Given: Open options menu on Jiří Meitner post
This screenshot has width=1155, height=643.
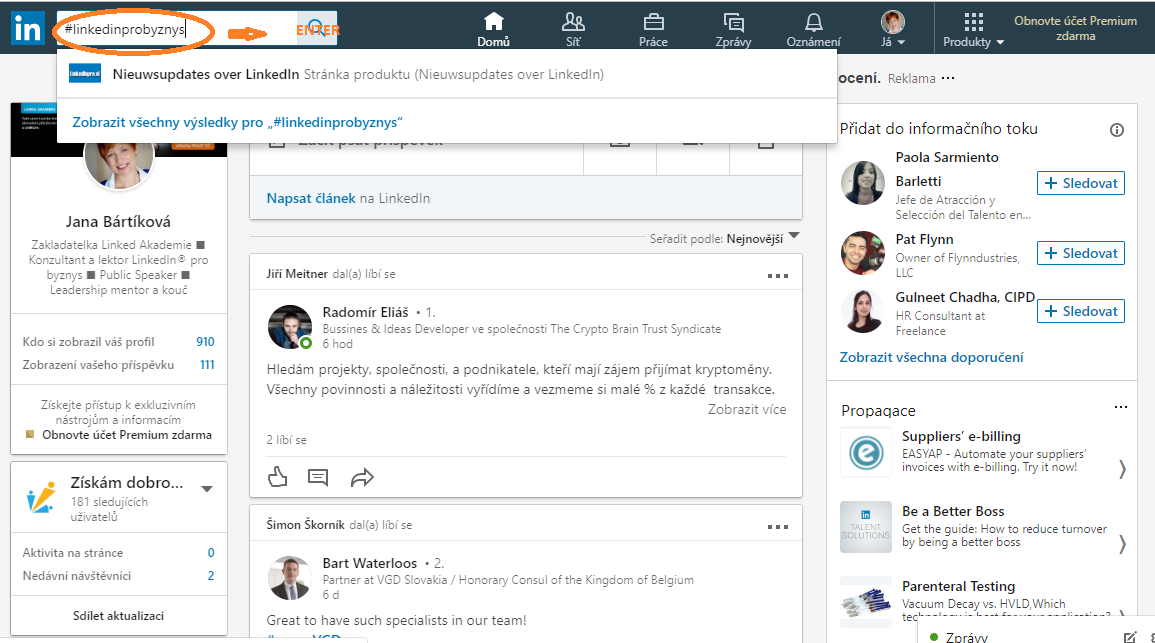Looking at the screenshot, I should coord(778,275).
